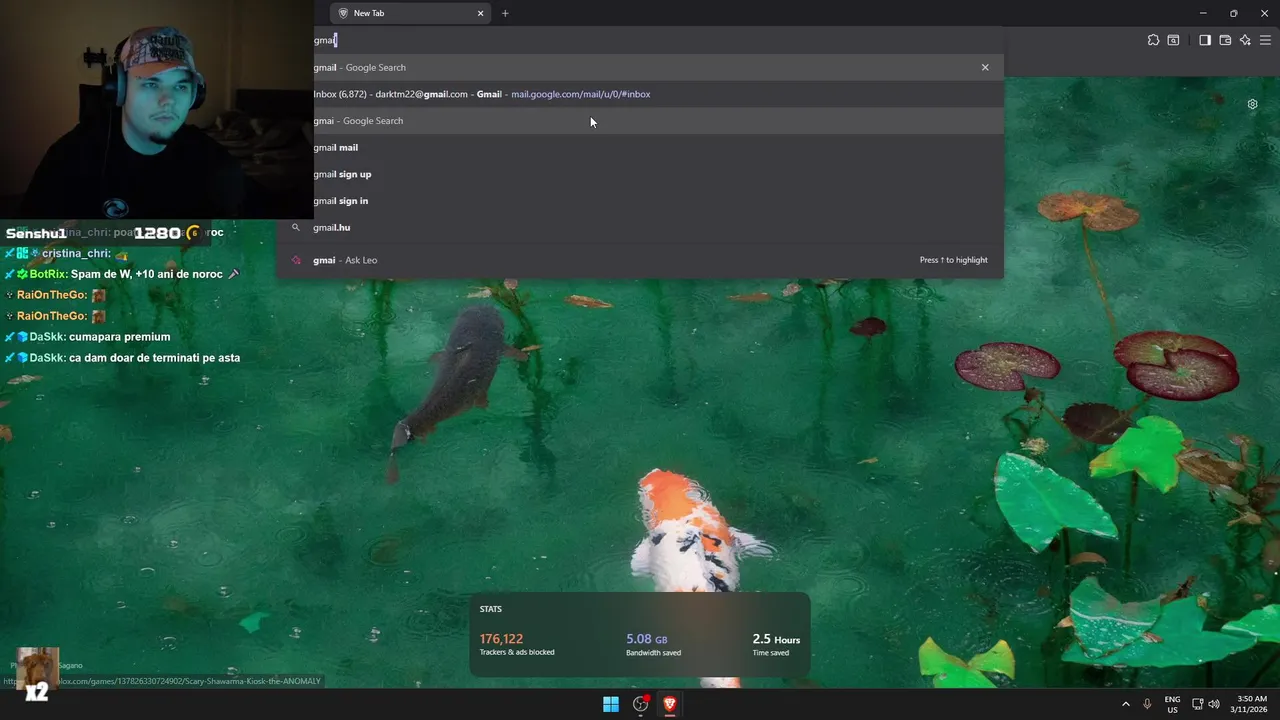Open OBS Studio from the taskbar

tap(641, 704)
